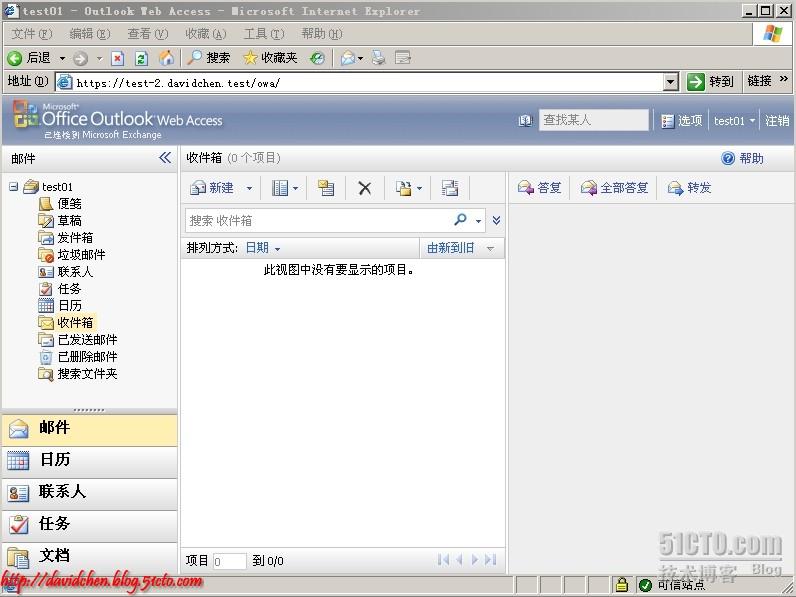Viewport: 796px width, 597px height.
Task: Collapse the test01 mailbox tree node
Action: click(13, 186)
